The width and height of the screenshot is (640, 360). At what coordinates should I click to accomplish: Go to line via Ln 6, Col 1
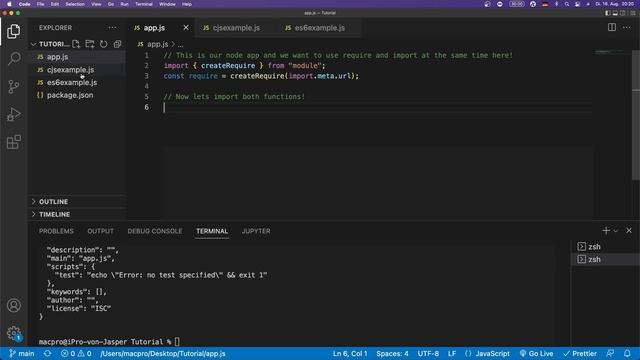coord(350,353)
